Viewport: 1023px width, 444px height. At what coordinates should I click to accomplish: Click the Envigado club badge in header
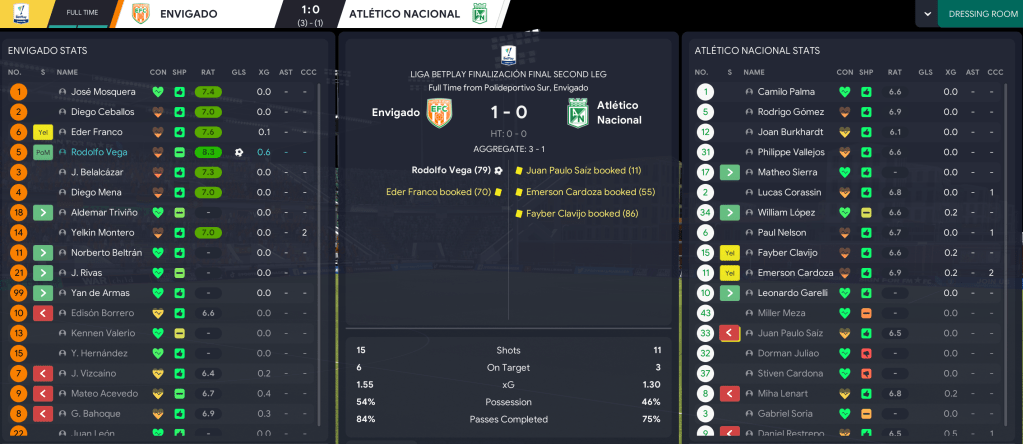(139, 15)
